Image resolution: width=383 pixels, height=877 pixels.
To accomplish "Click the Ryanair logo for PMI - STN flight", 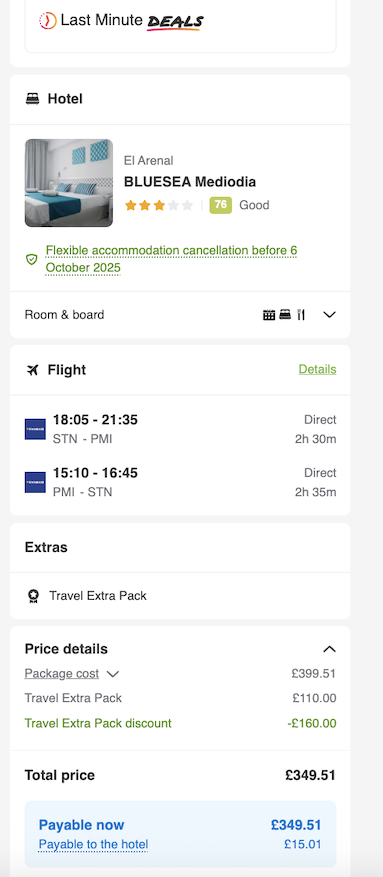I will tap(35, 482).
